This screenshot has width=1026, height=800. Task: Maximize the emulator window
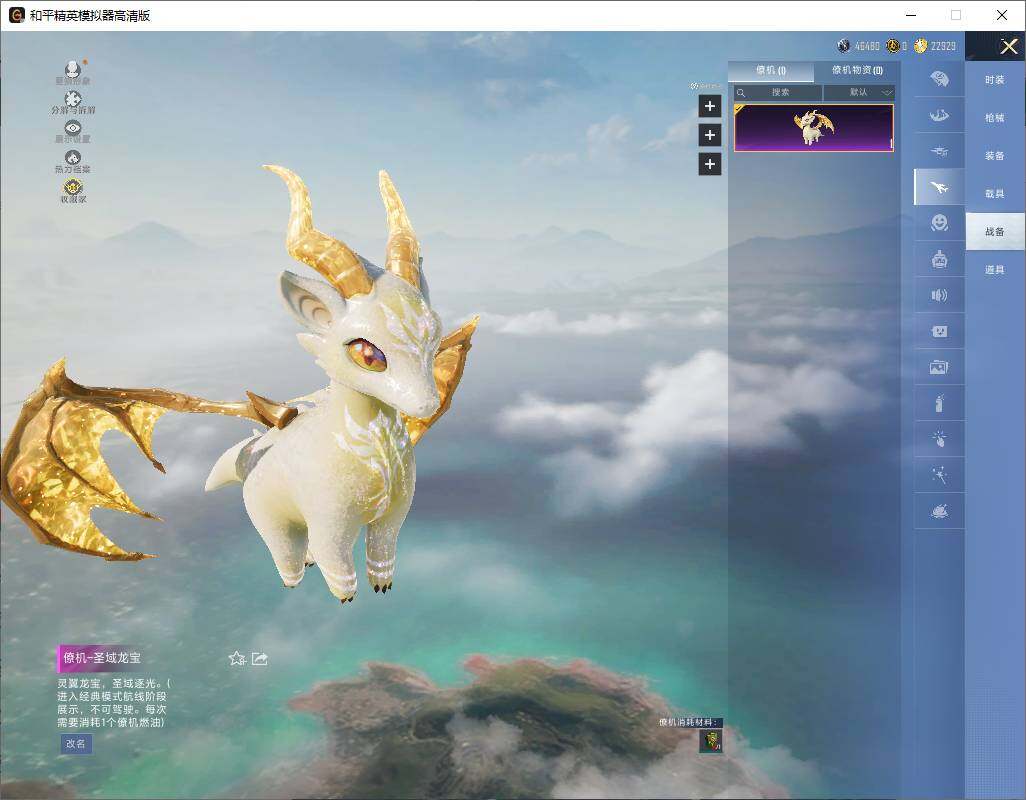(956, 15)
